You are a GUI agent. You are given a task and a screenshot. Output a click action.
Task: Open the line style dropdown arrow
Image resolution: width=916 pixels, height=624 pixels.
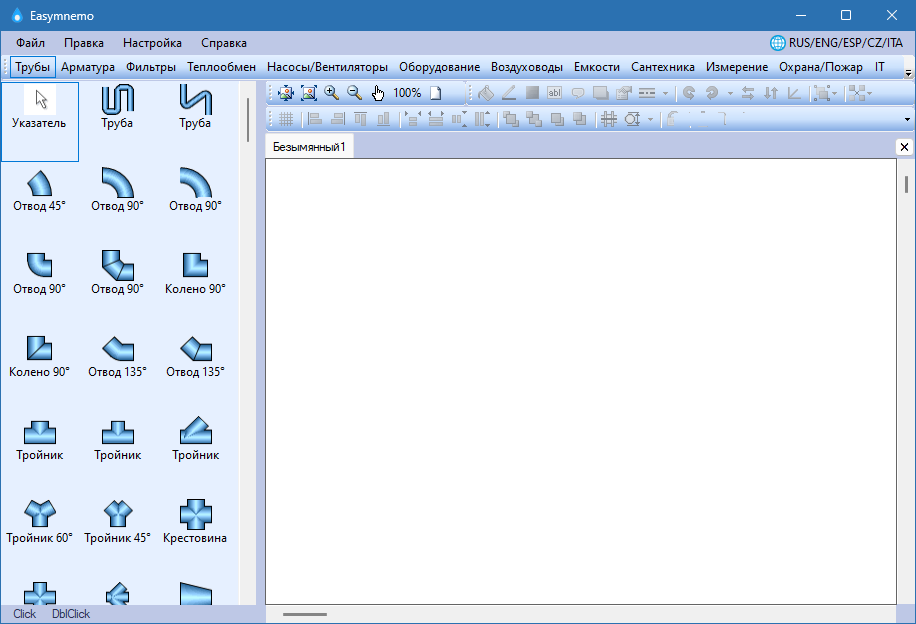[665, 93]
